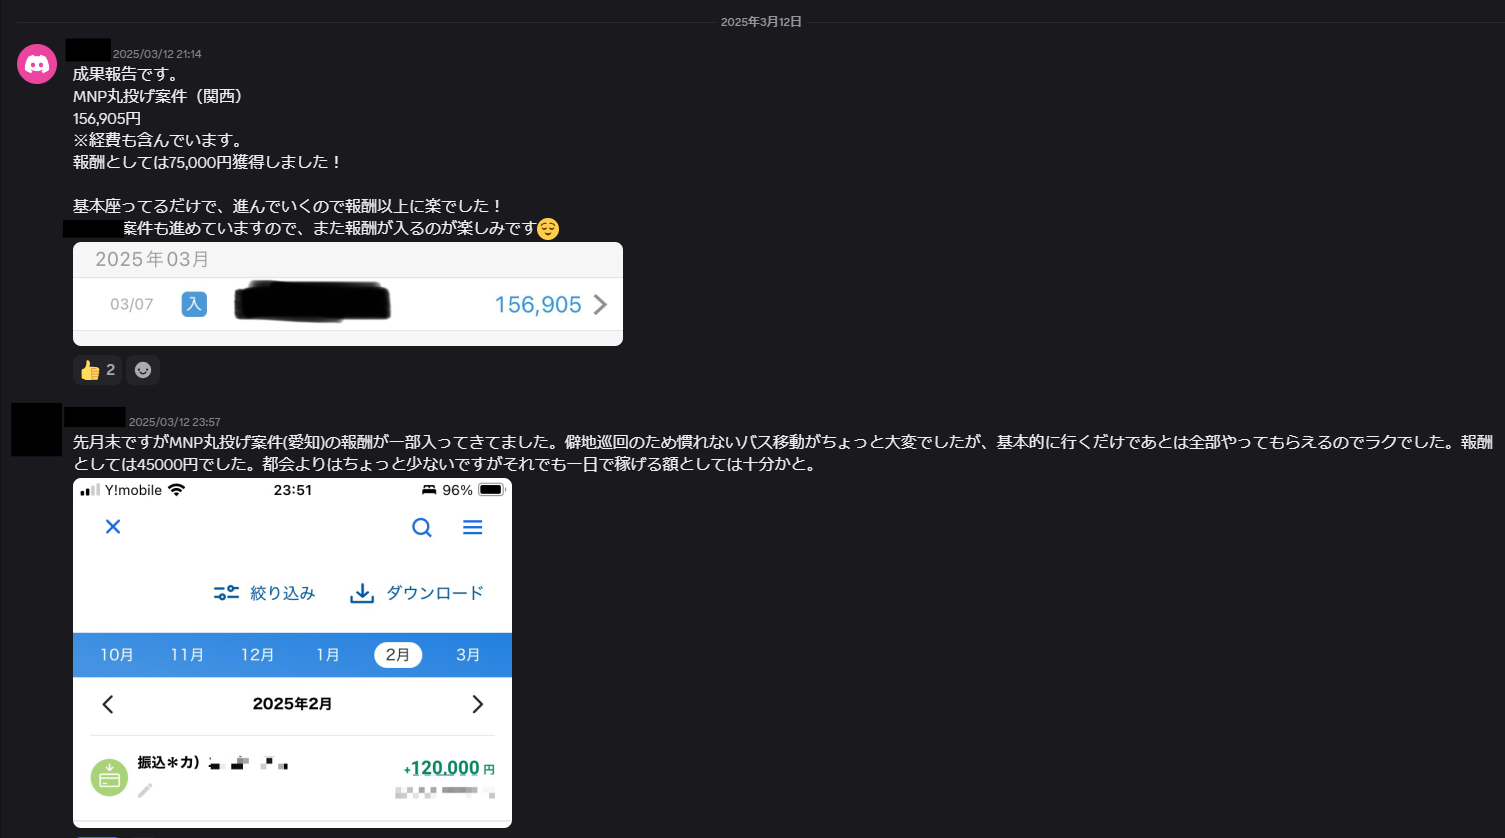Click the blue X close icon in the banking screenshot
Image resolution: width=1505 pixels, height=838 pixels.
113,527
